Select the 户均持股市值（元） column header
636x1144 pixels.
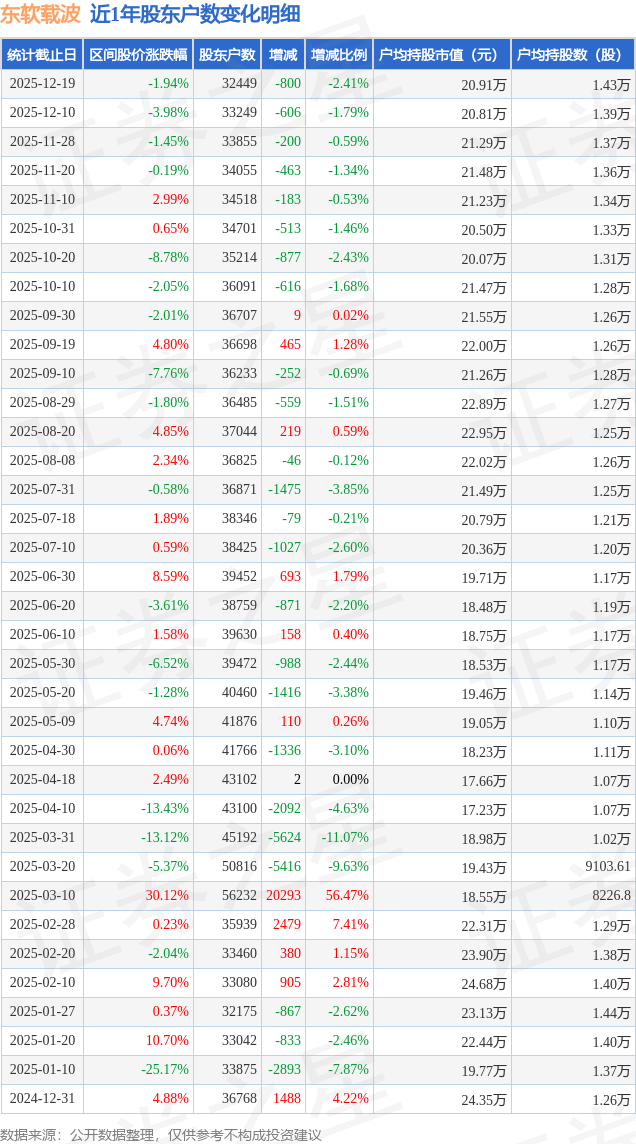441,55
